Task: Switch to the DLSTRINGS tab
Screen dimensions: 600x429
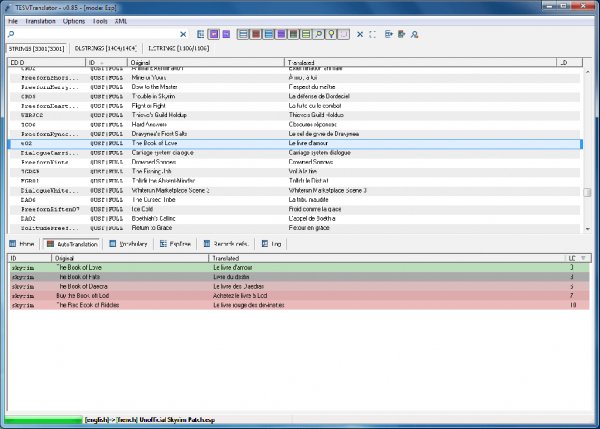Action: [106, 49]
